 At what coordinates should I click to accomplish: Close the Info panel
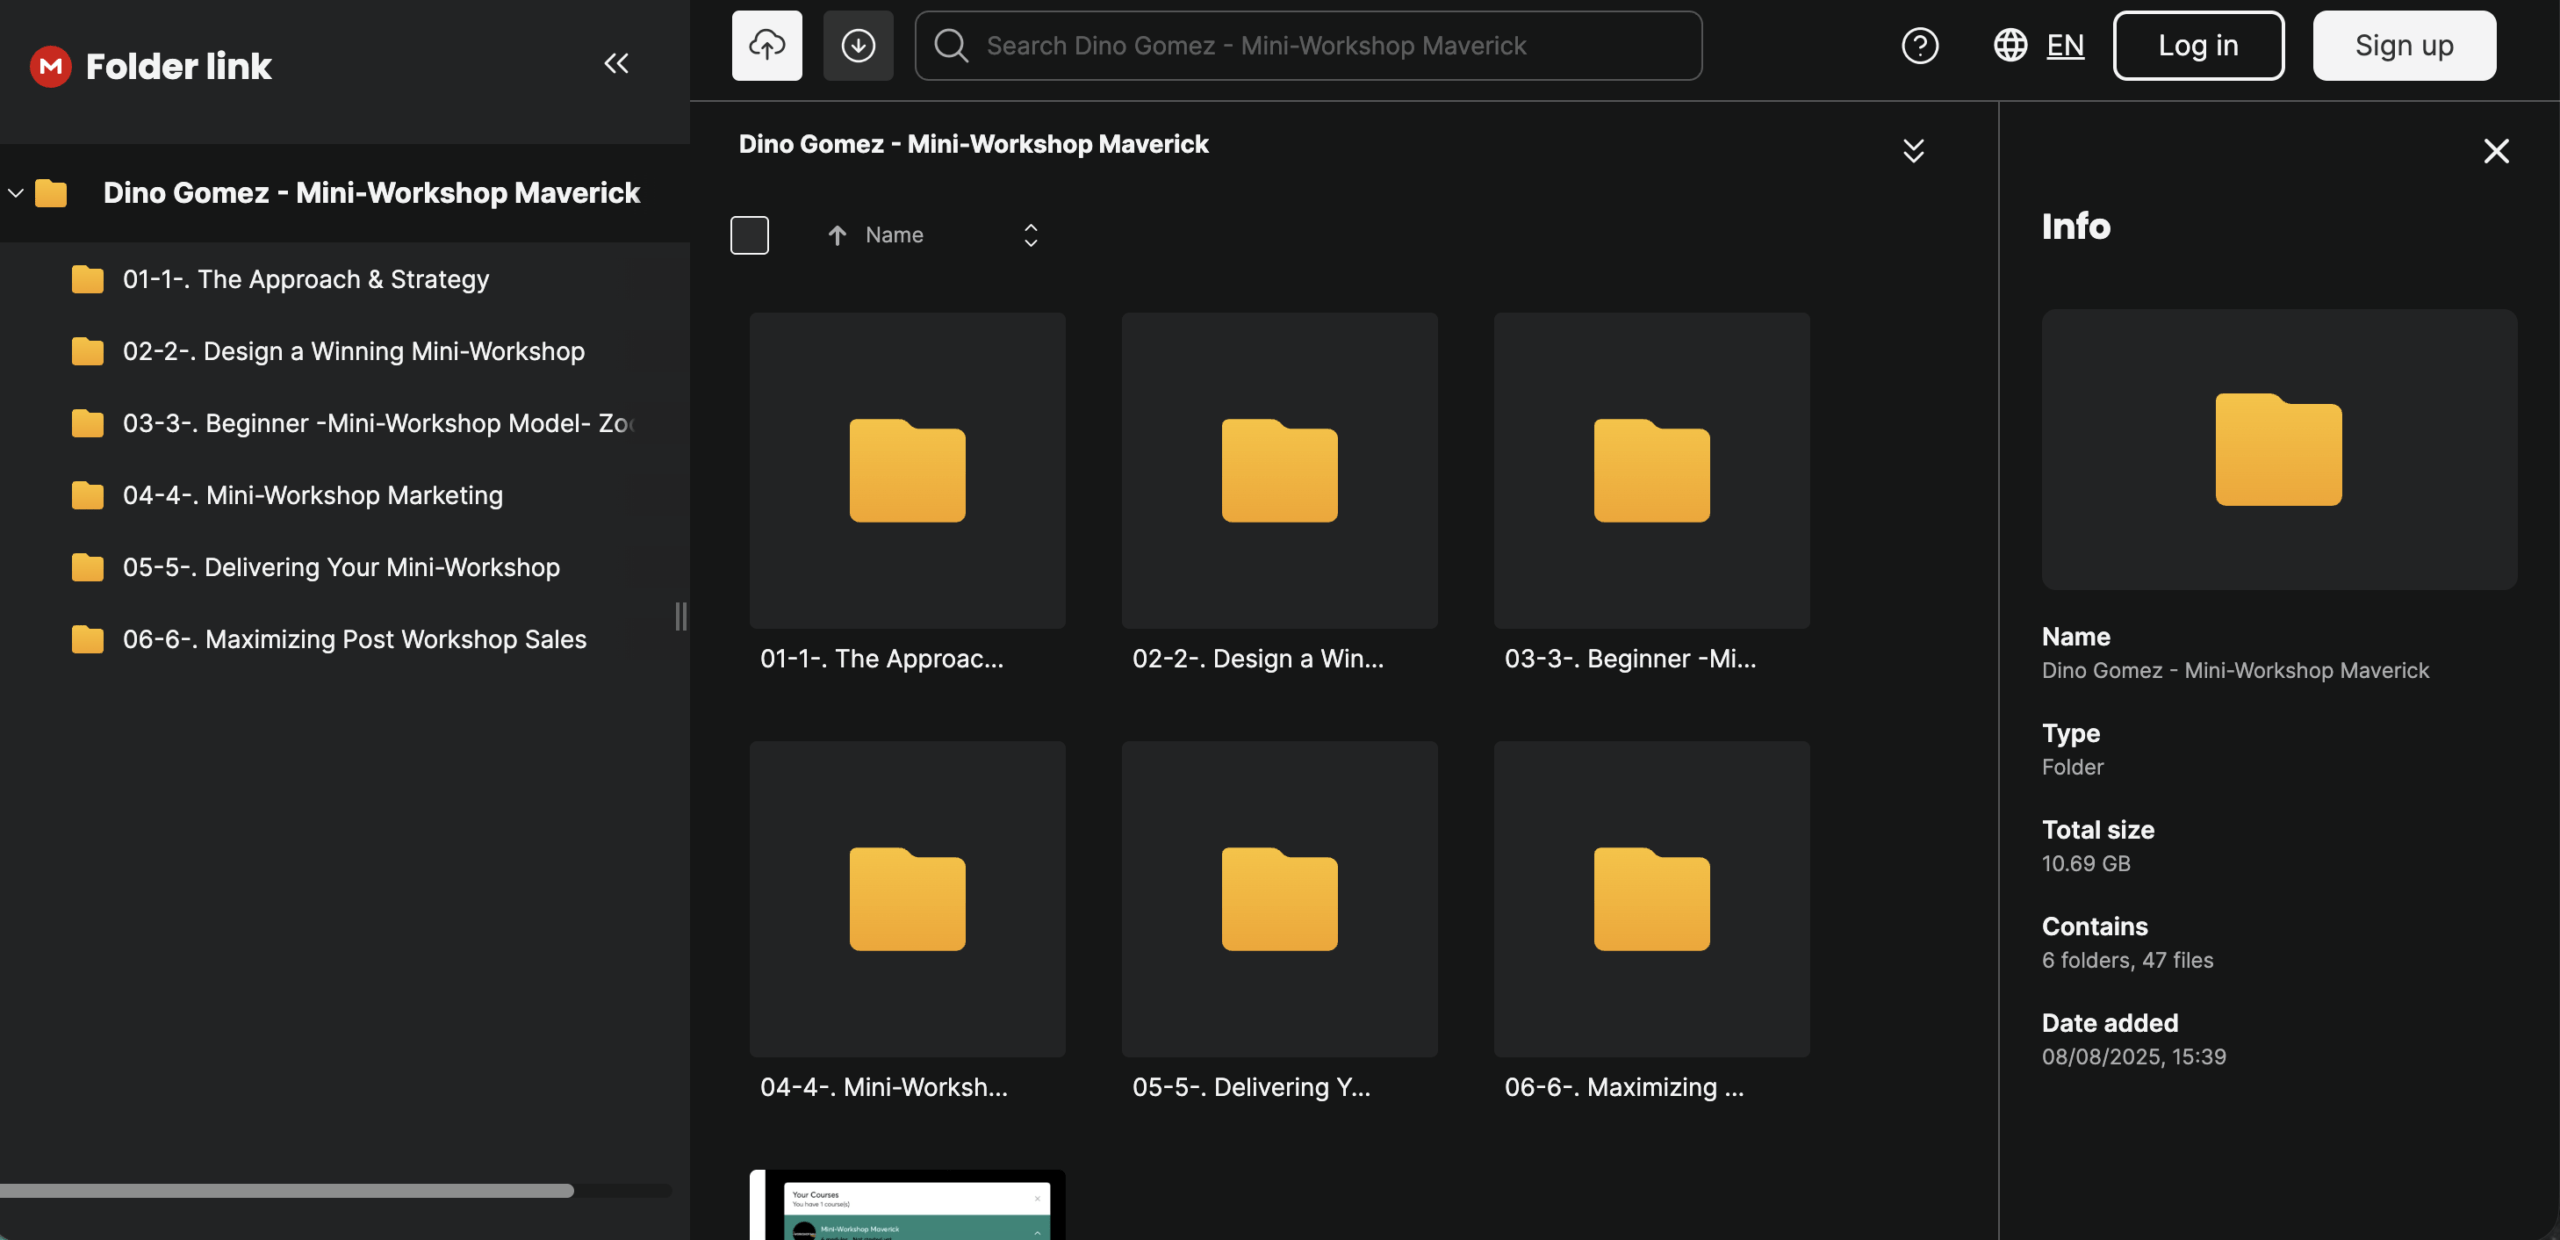pos(2496,151)
